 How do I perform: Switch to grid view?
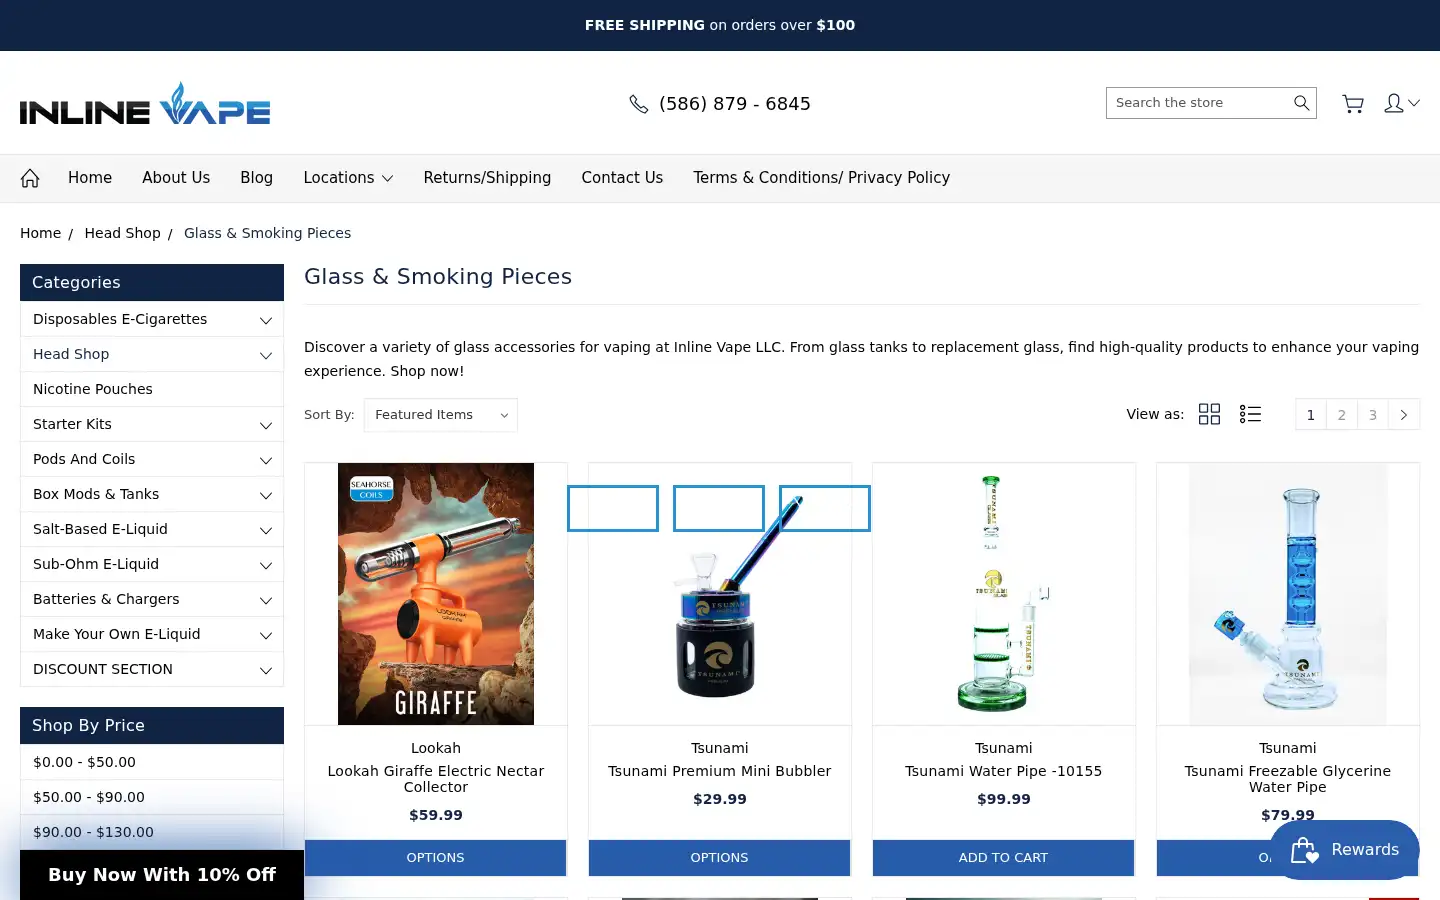(x=1209, y=414)
